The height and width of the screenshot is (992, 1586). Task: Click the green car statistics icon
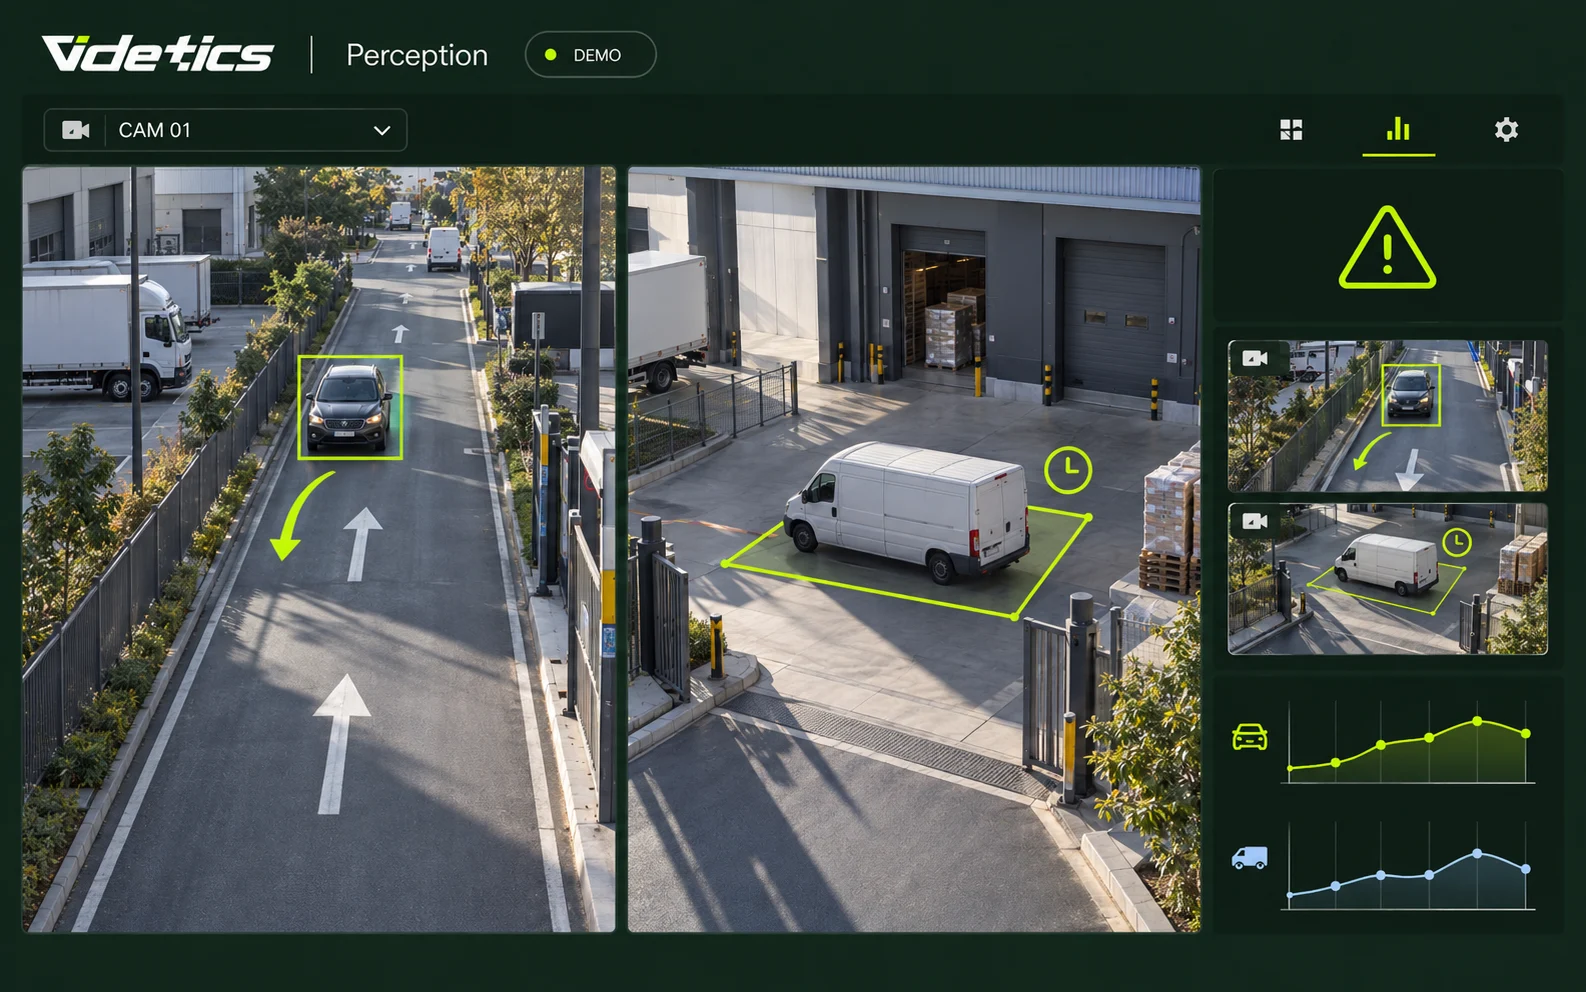tap(1249, 737)
